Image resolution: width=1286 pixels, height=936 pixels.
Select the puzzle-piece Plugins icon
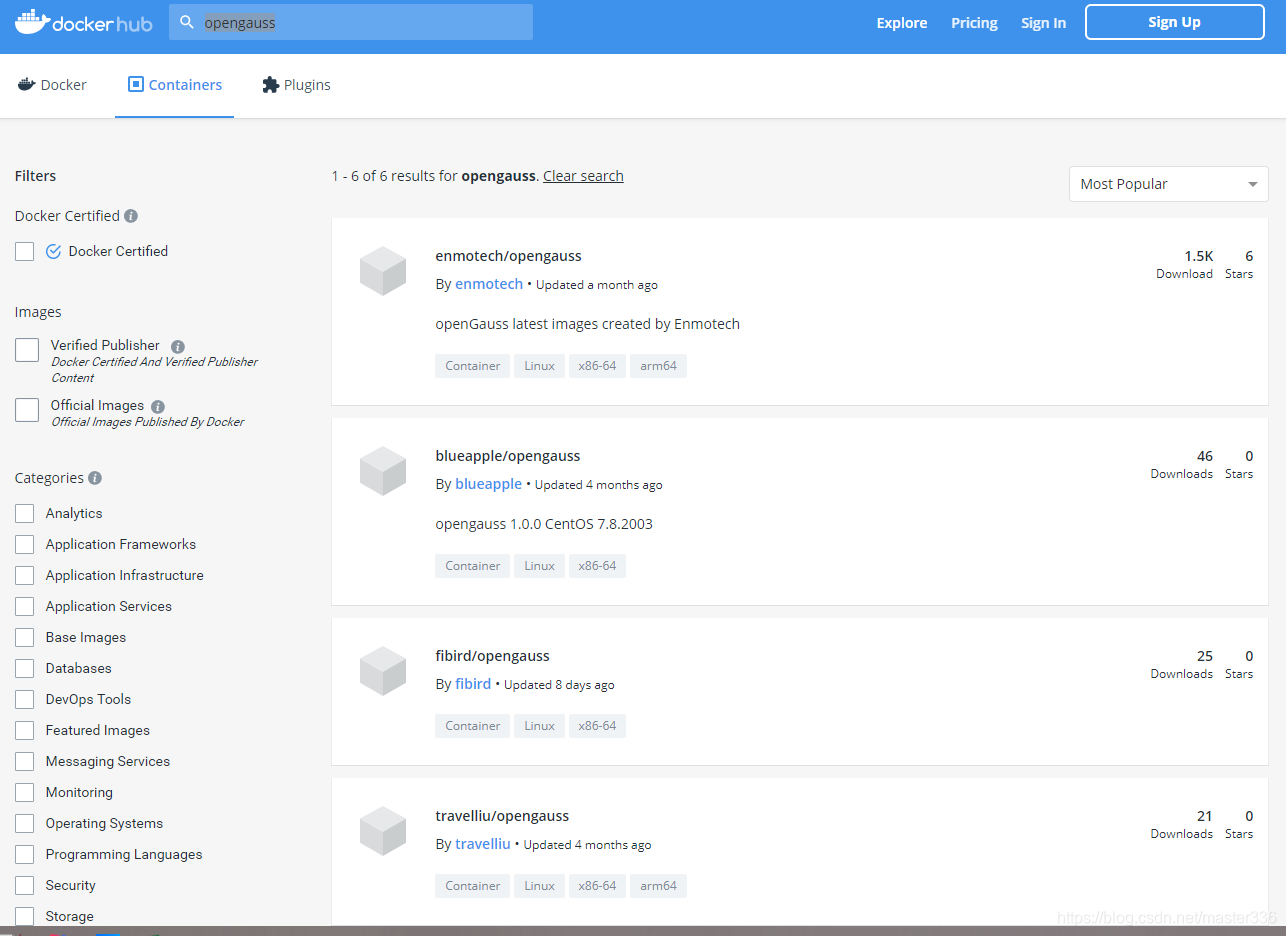pyautogui.click(x=269, y=85)
